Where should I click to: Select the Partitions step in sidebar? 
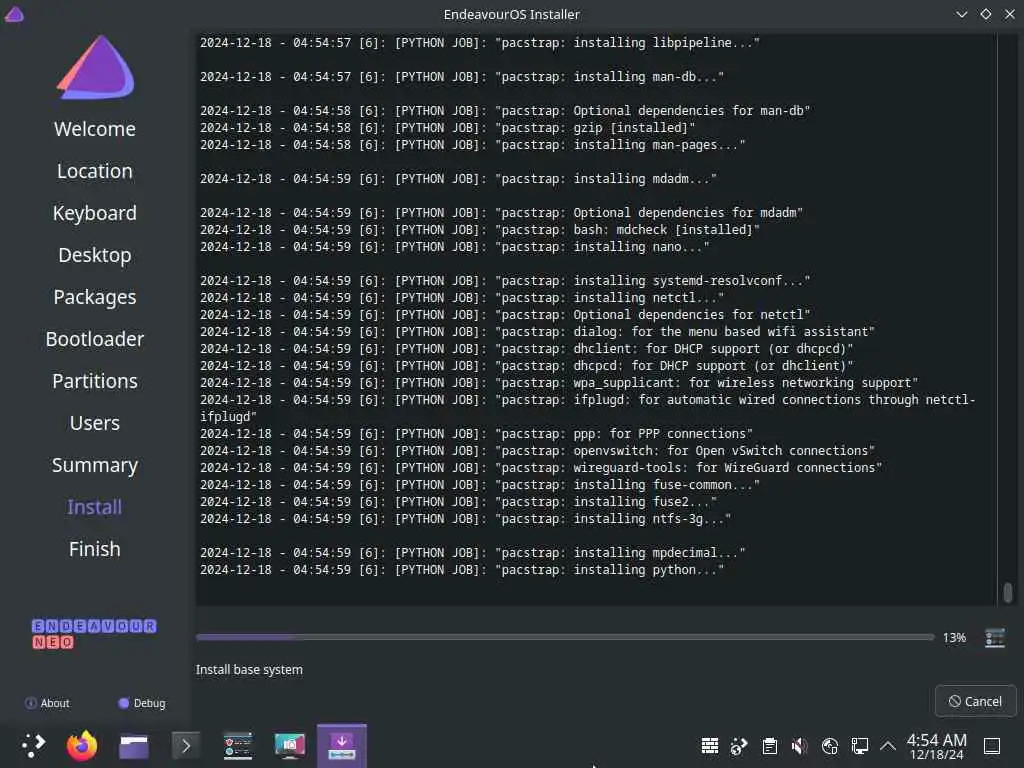point(95,381)
